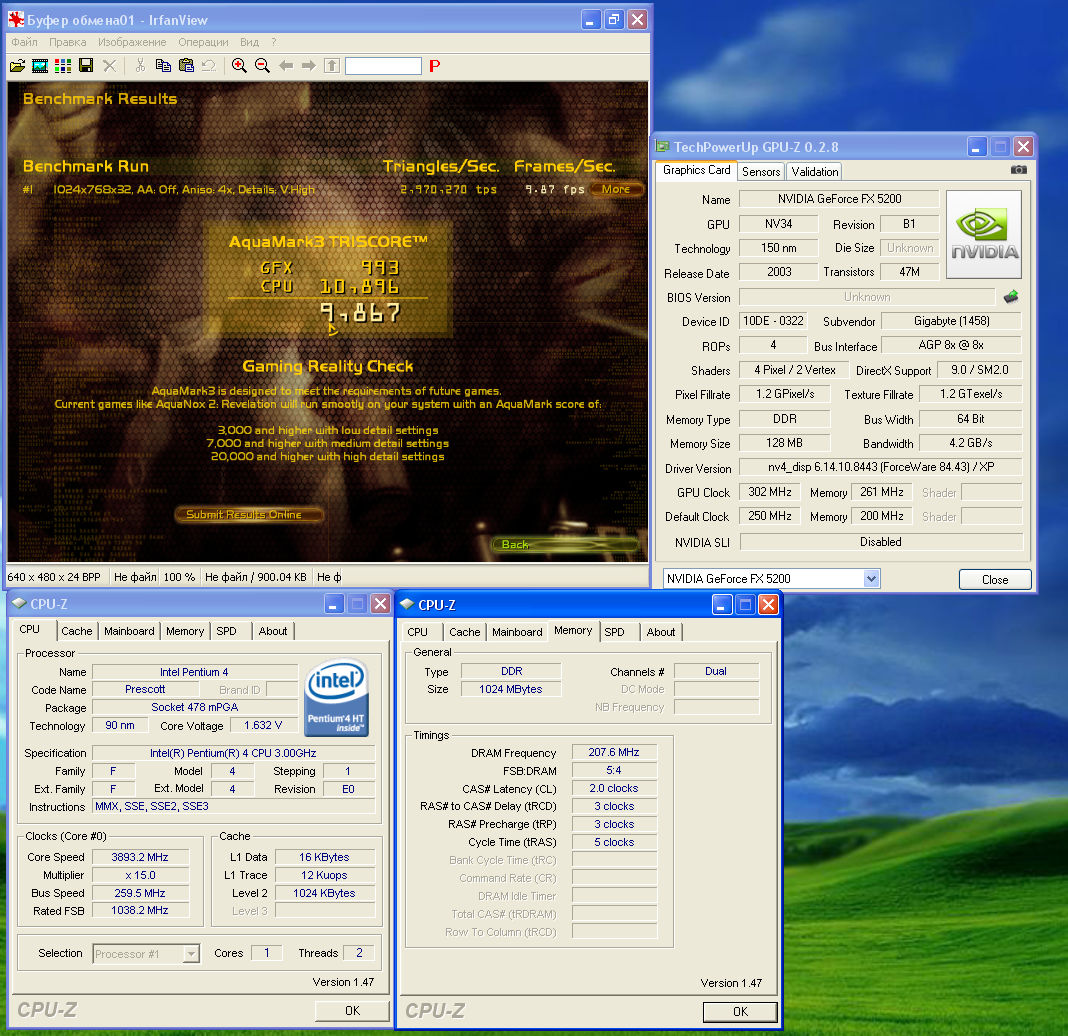Click the Previous image arrow icon
This screenshot has width=1068, height=1036.
[x=286, y=65]
